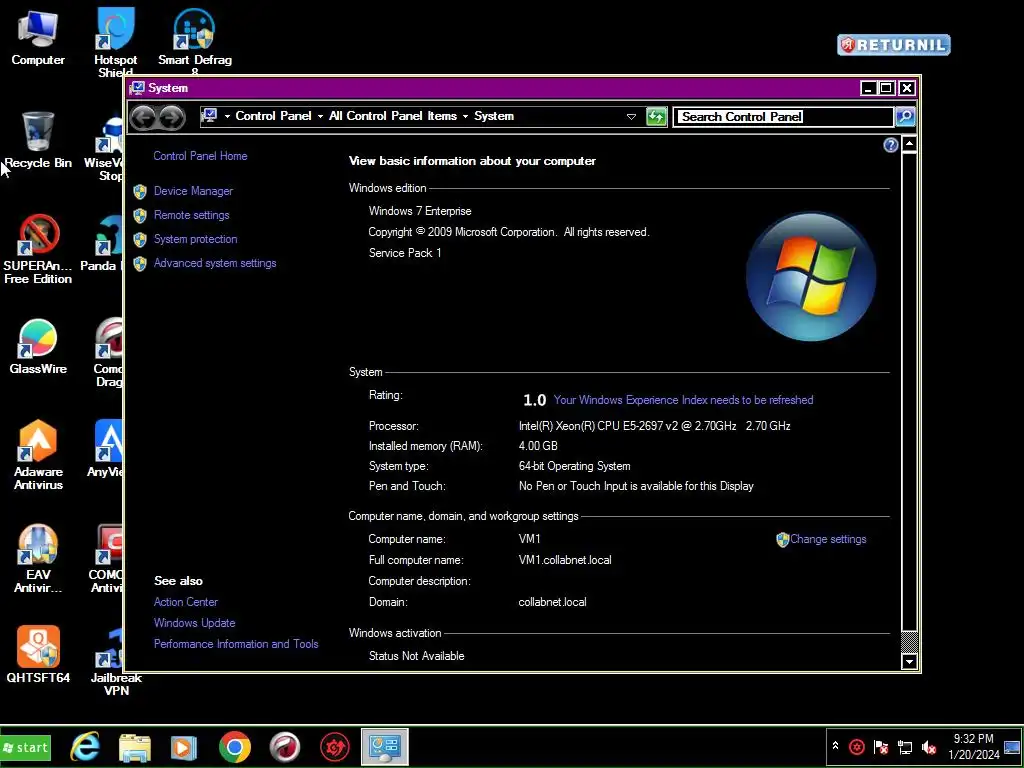Open Hotspot Shield desktop shortcut

116,42
